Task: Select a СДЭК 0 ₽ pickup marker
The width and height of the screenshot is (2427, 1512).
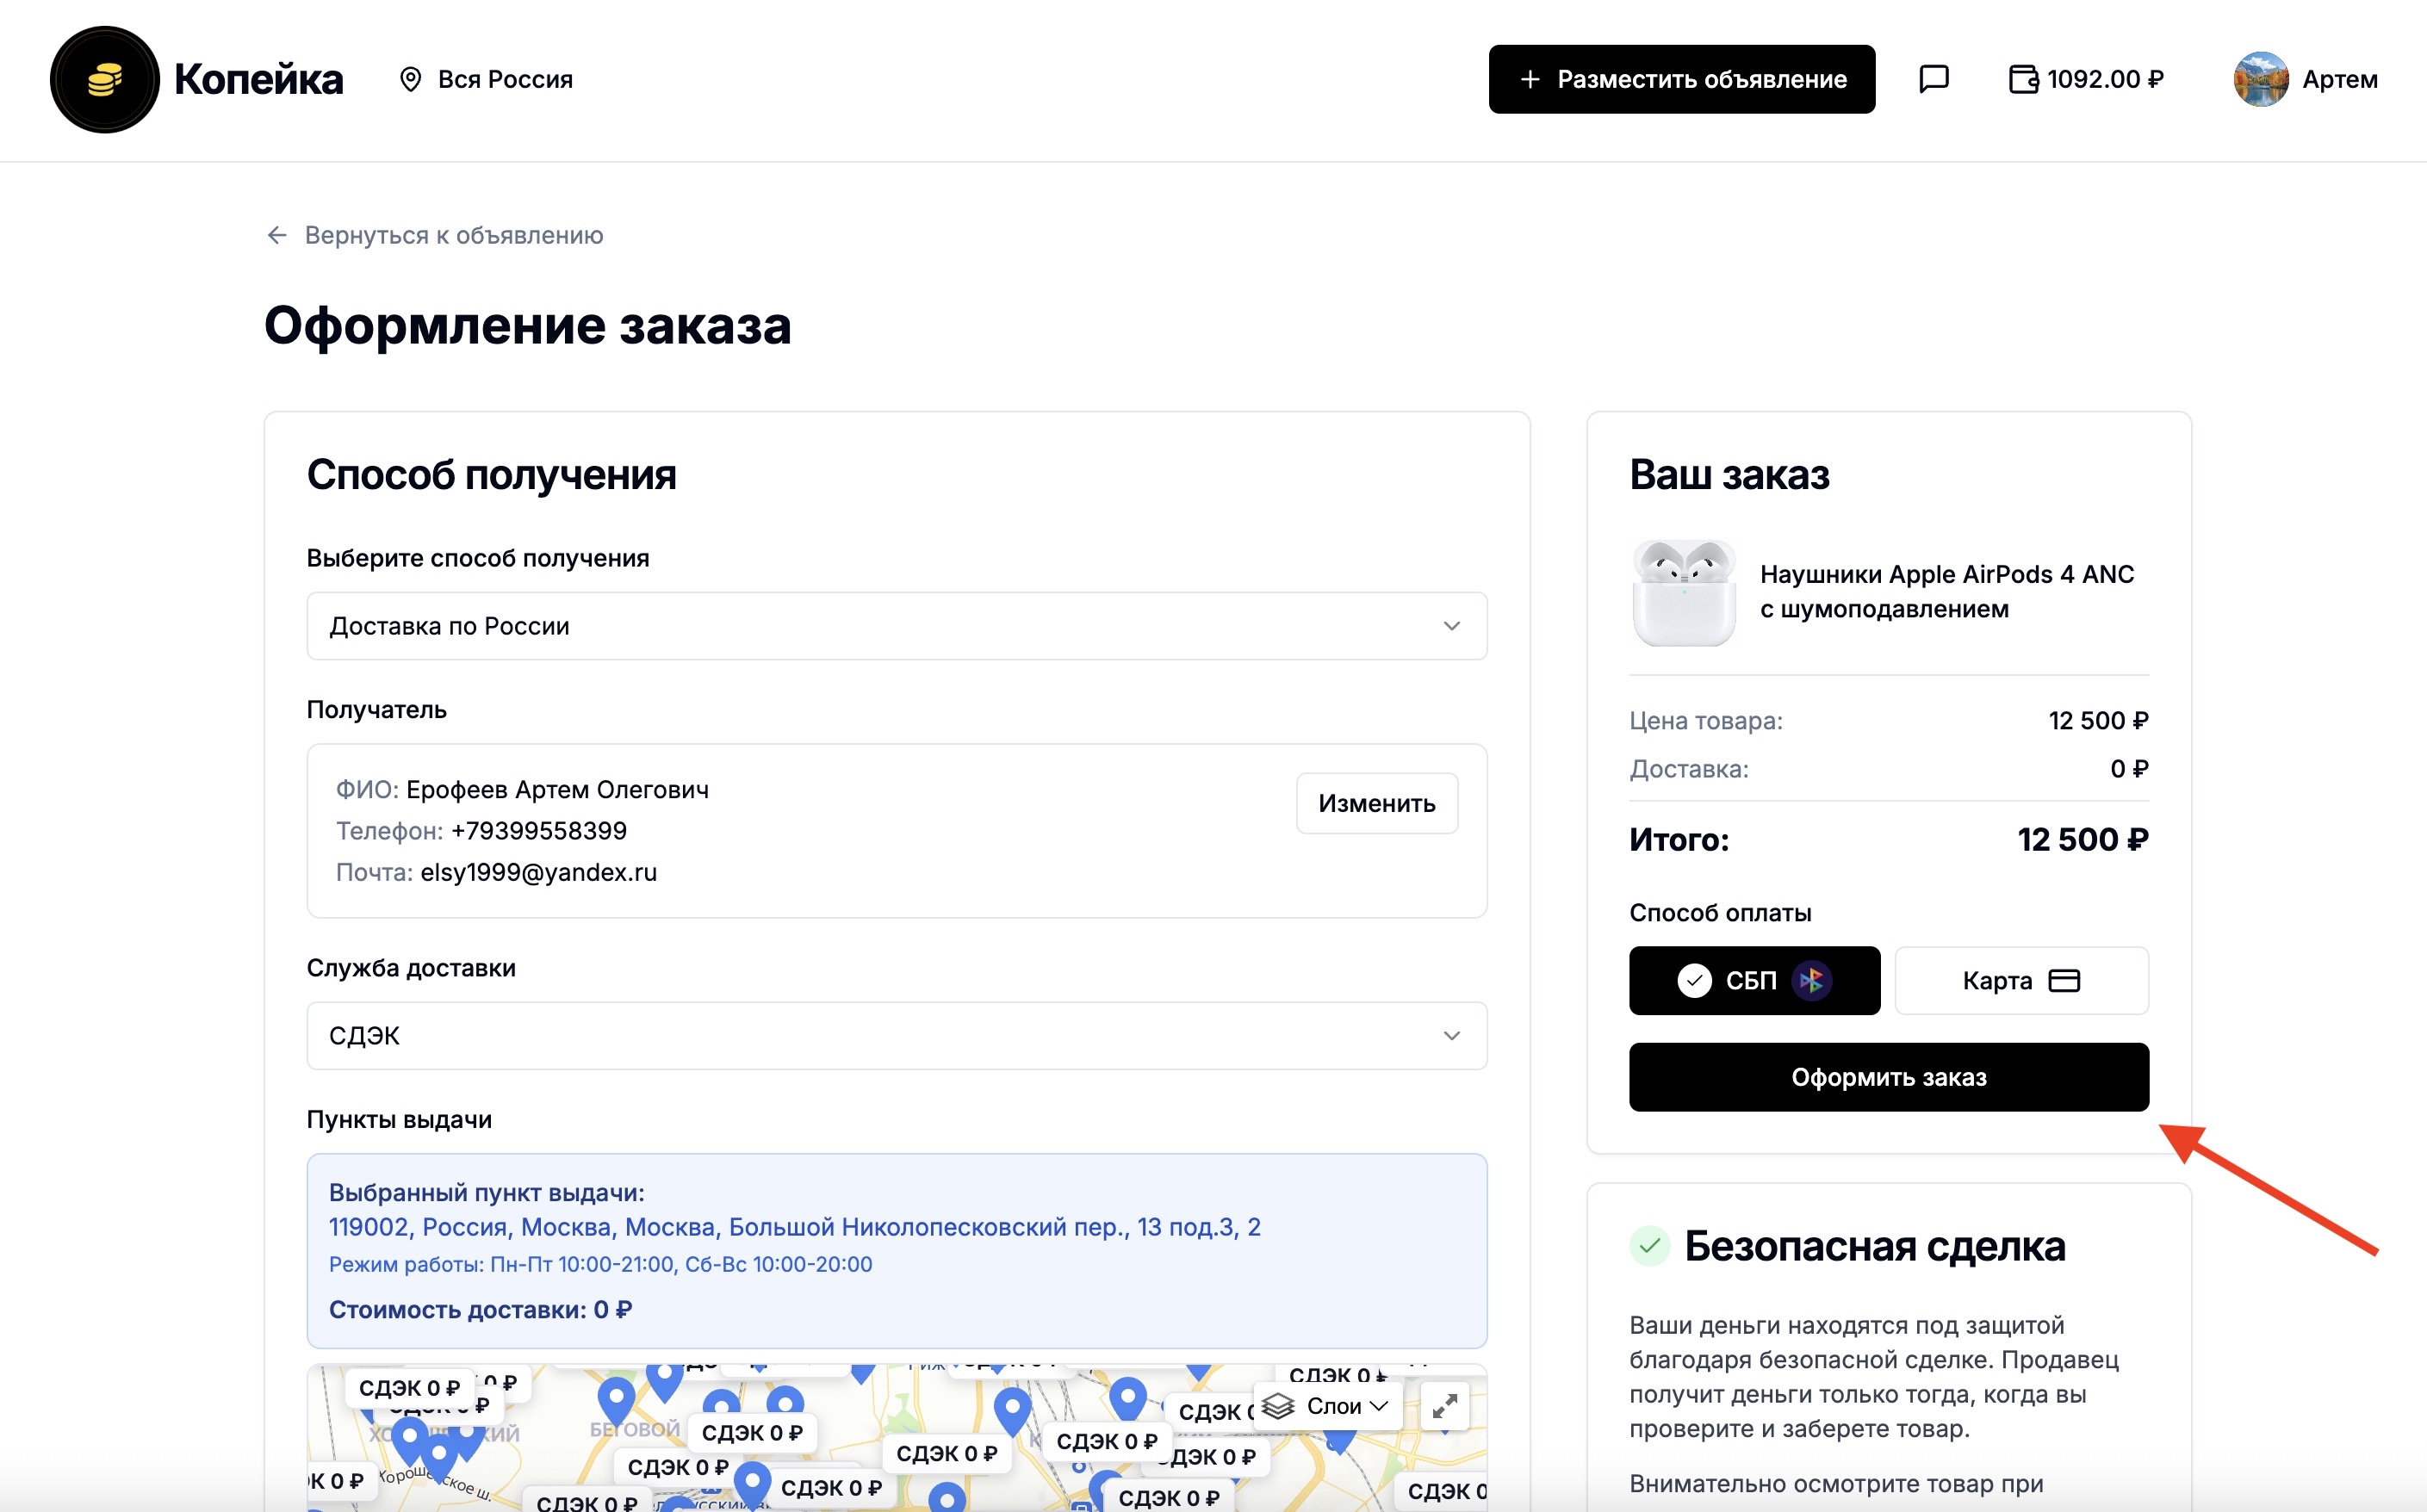Action: point(752,1432)
